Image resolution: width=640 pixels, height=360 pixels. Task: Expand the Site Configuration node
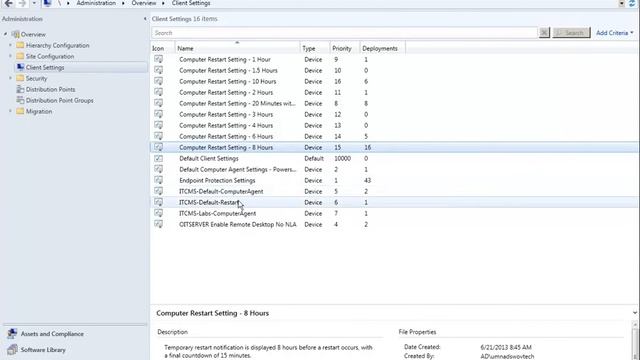11,56
